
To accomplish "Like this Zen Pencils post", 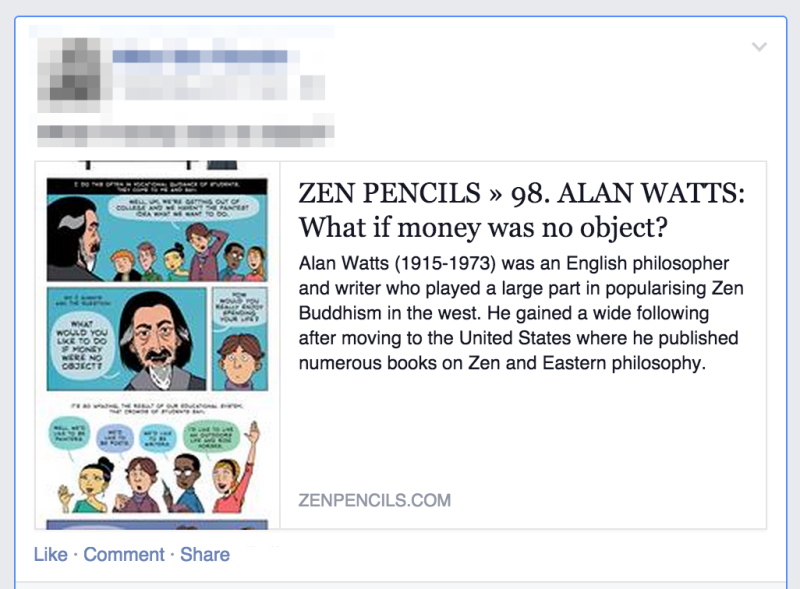I will [x=50, y=555].
